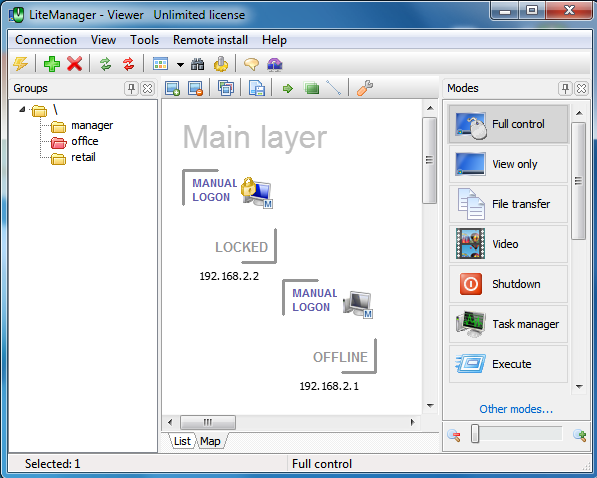Click the LiteManager title bar app icon
This screenshot has width=597, height=478.
point(16,15)
